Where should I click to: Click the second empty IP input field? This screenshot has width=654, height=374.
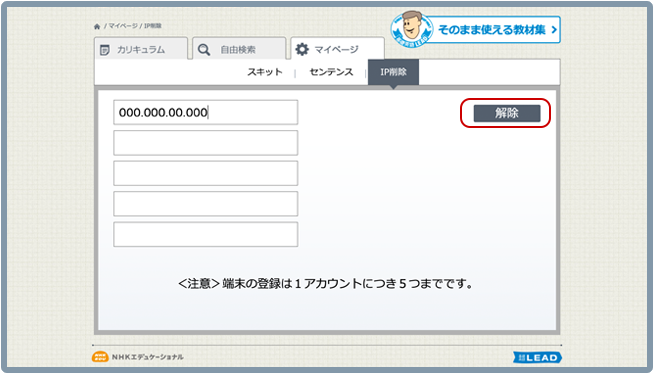206,143
